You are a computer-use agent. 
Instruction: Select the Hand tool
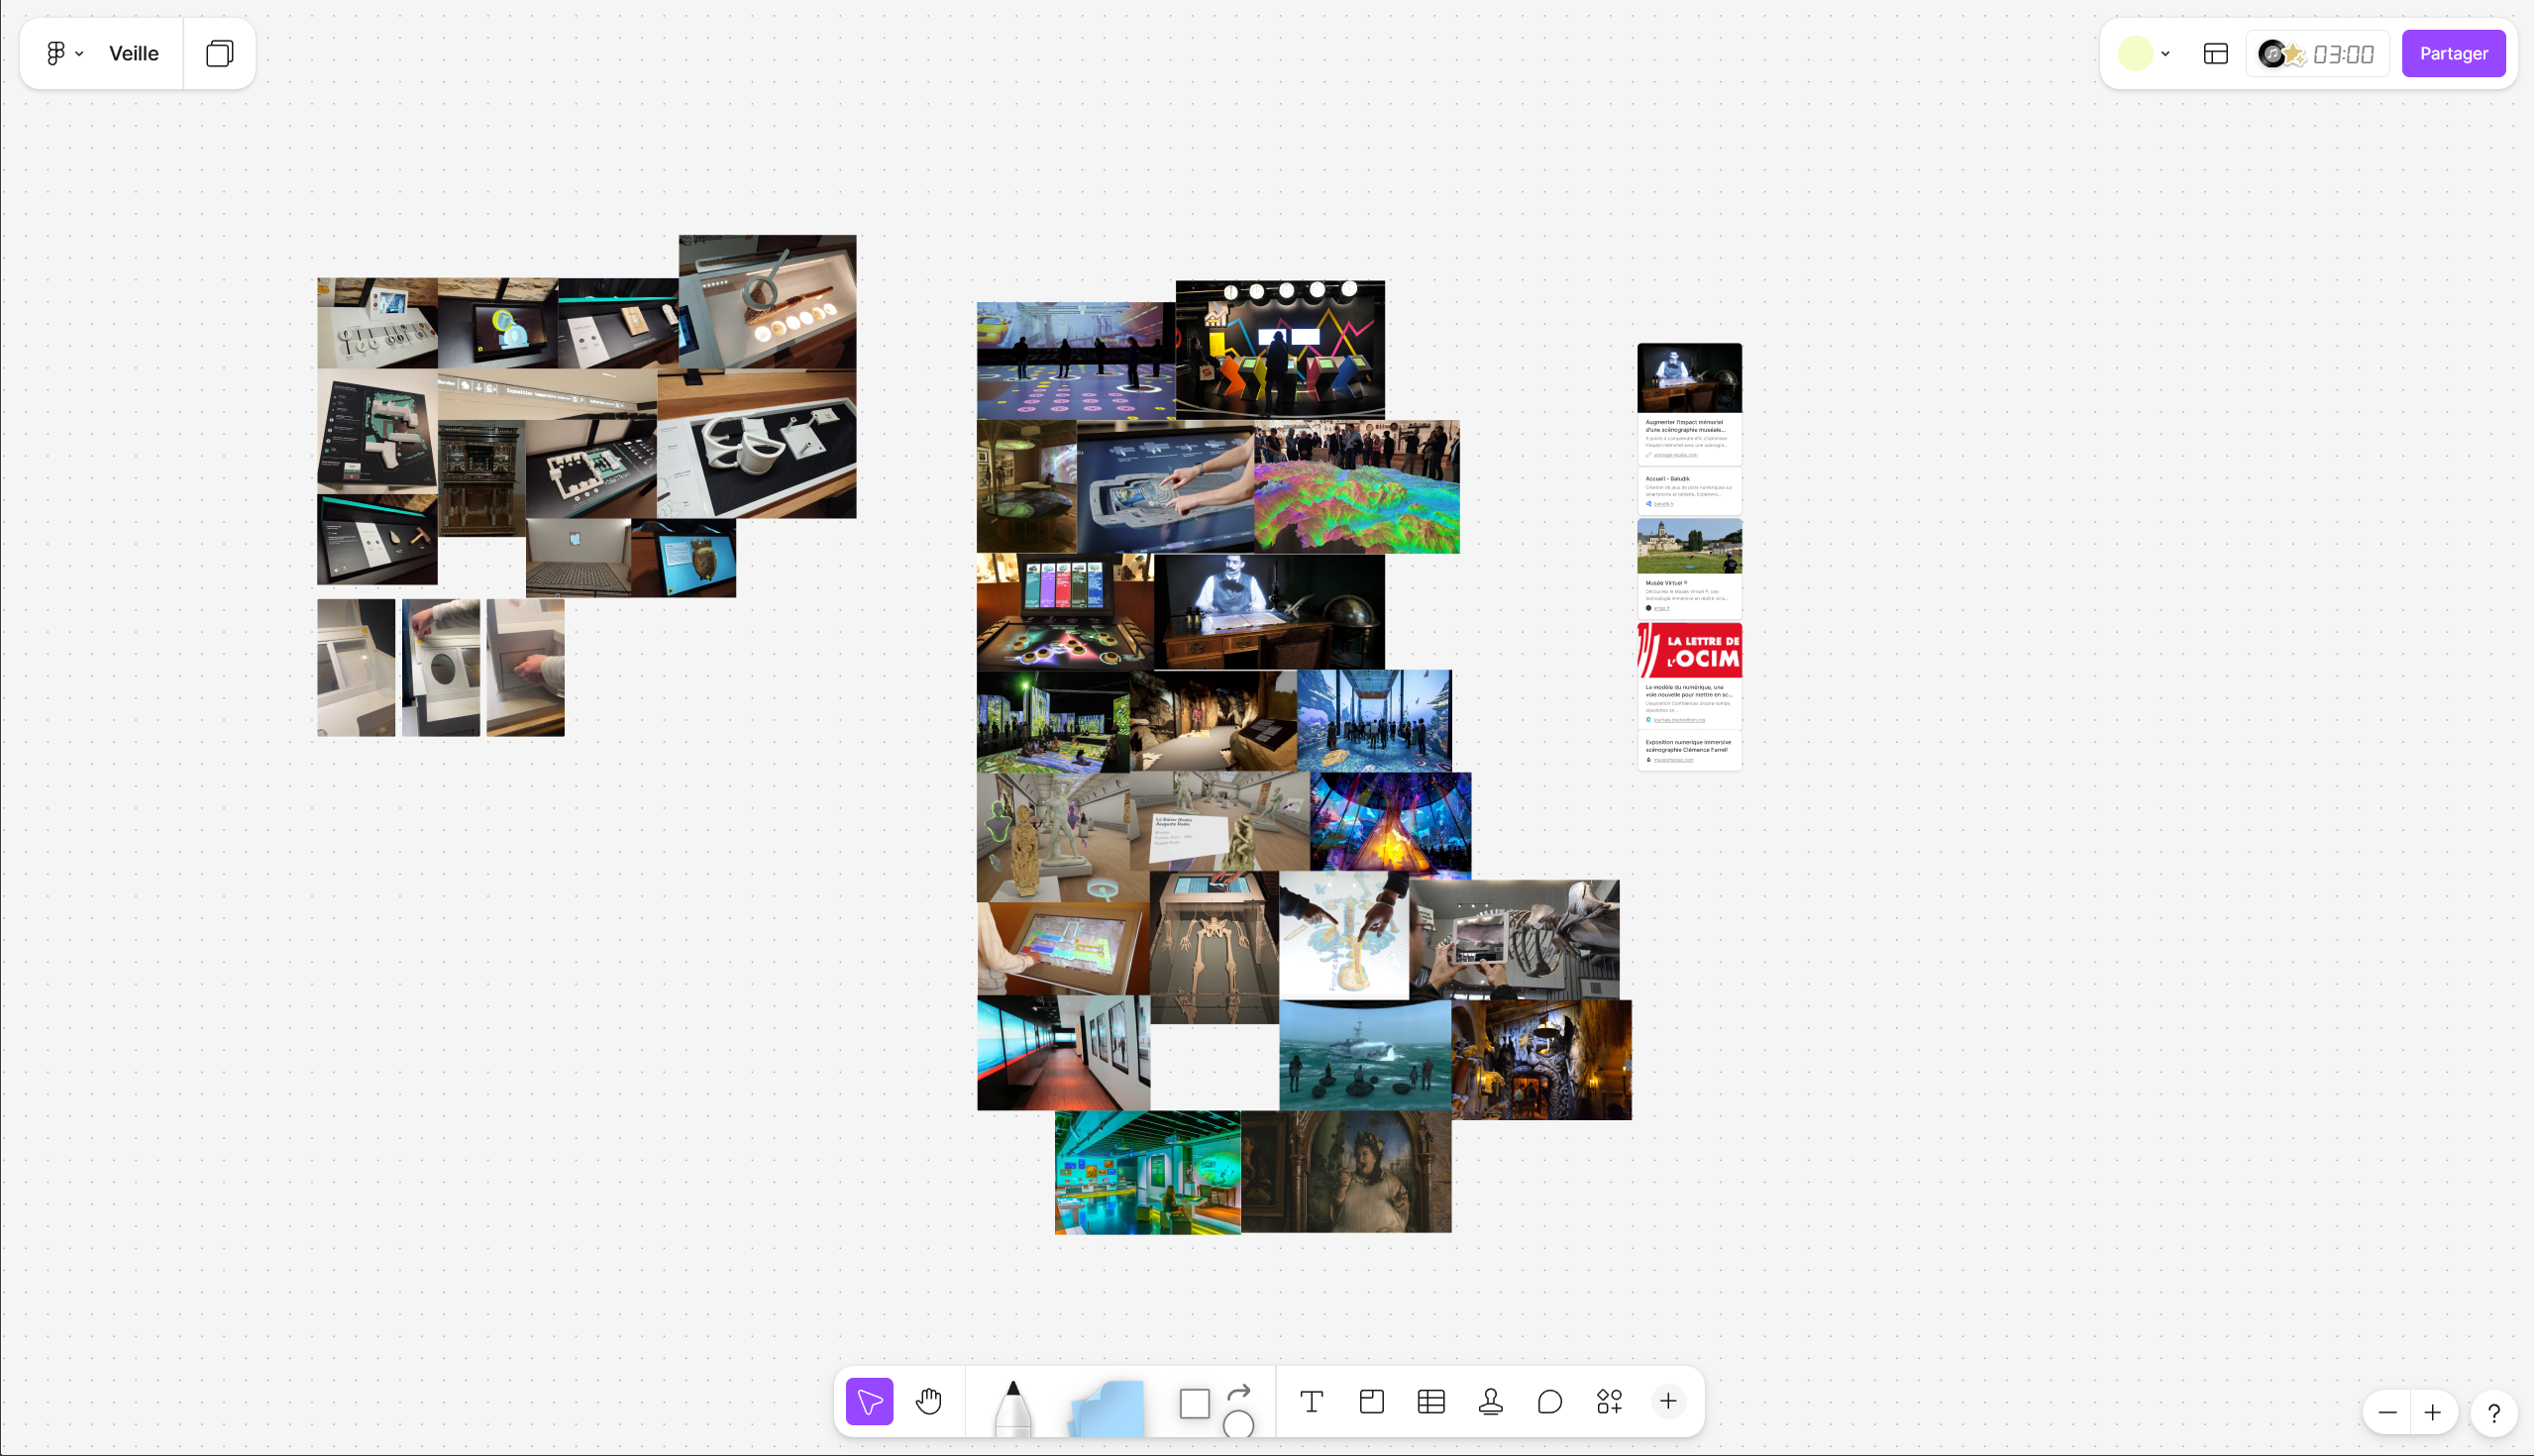929,1401
